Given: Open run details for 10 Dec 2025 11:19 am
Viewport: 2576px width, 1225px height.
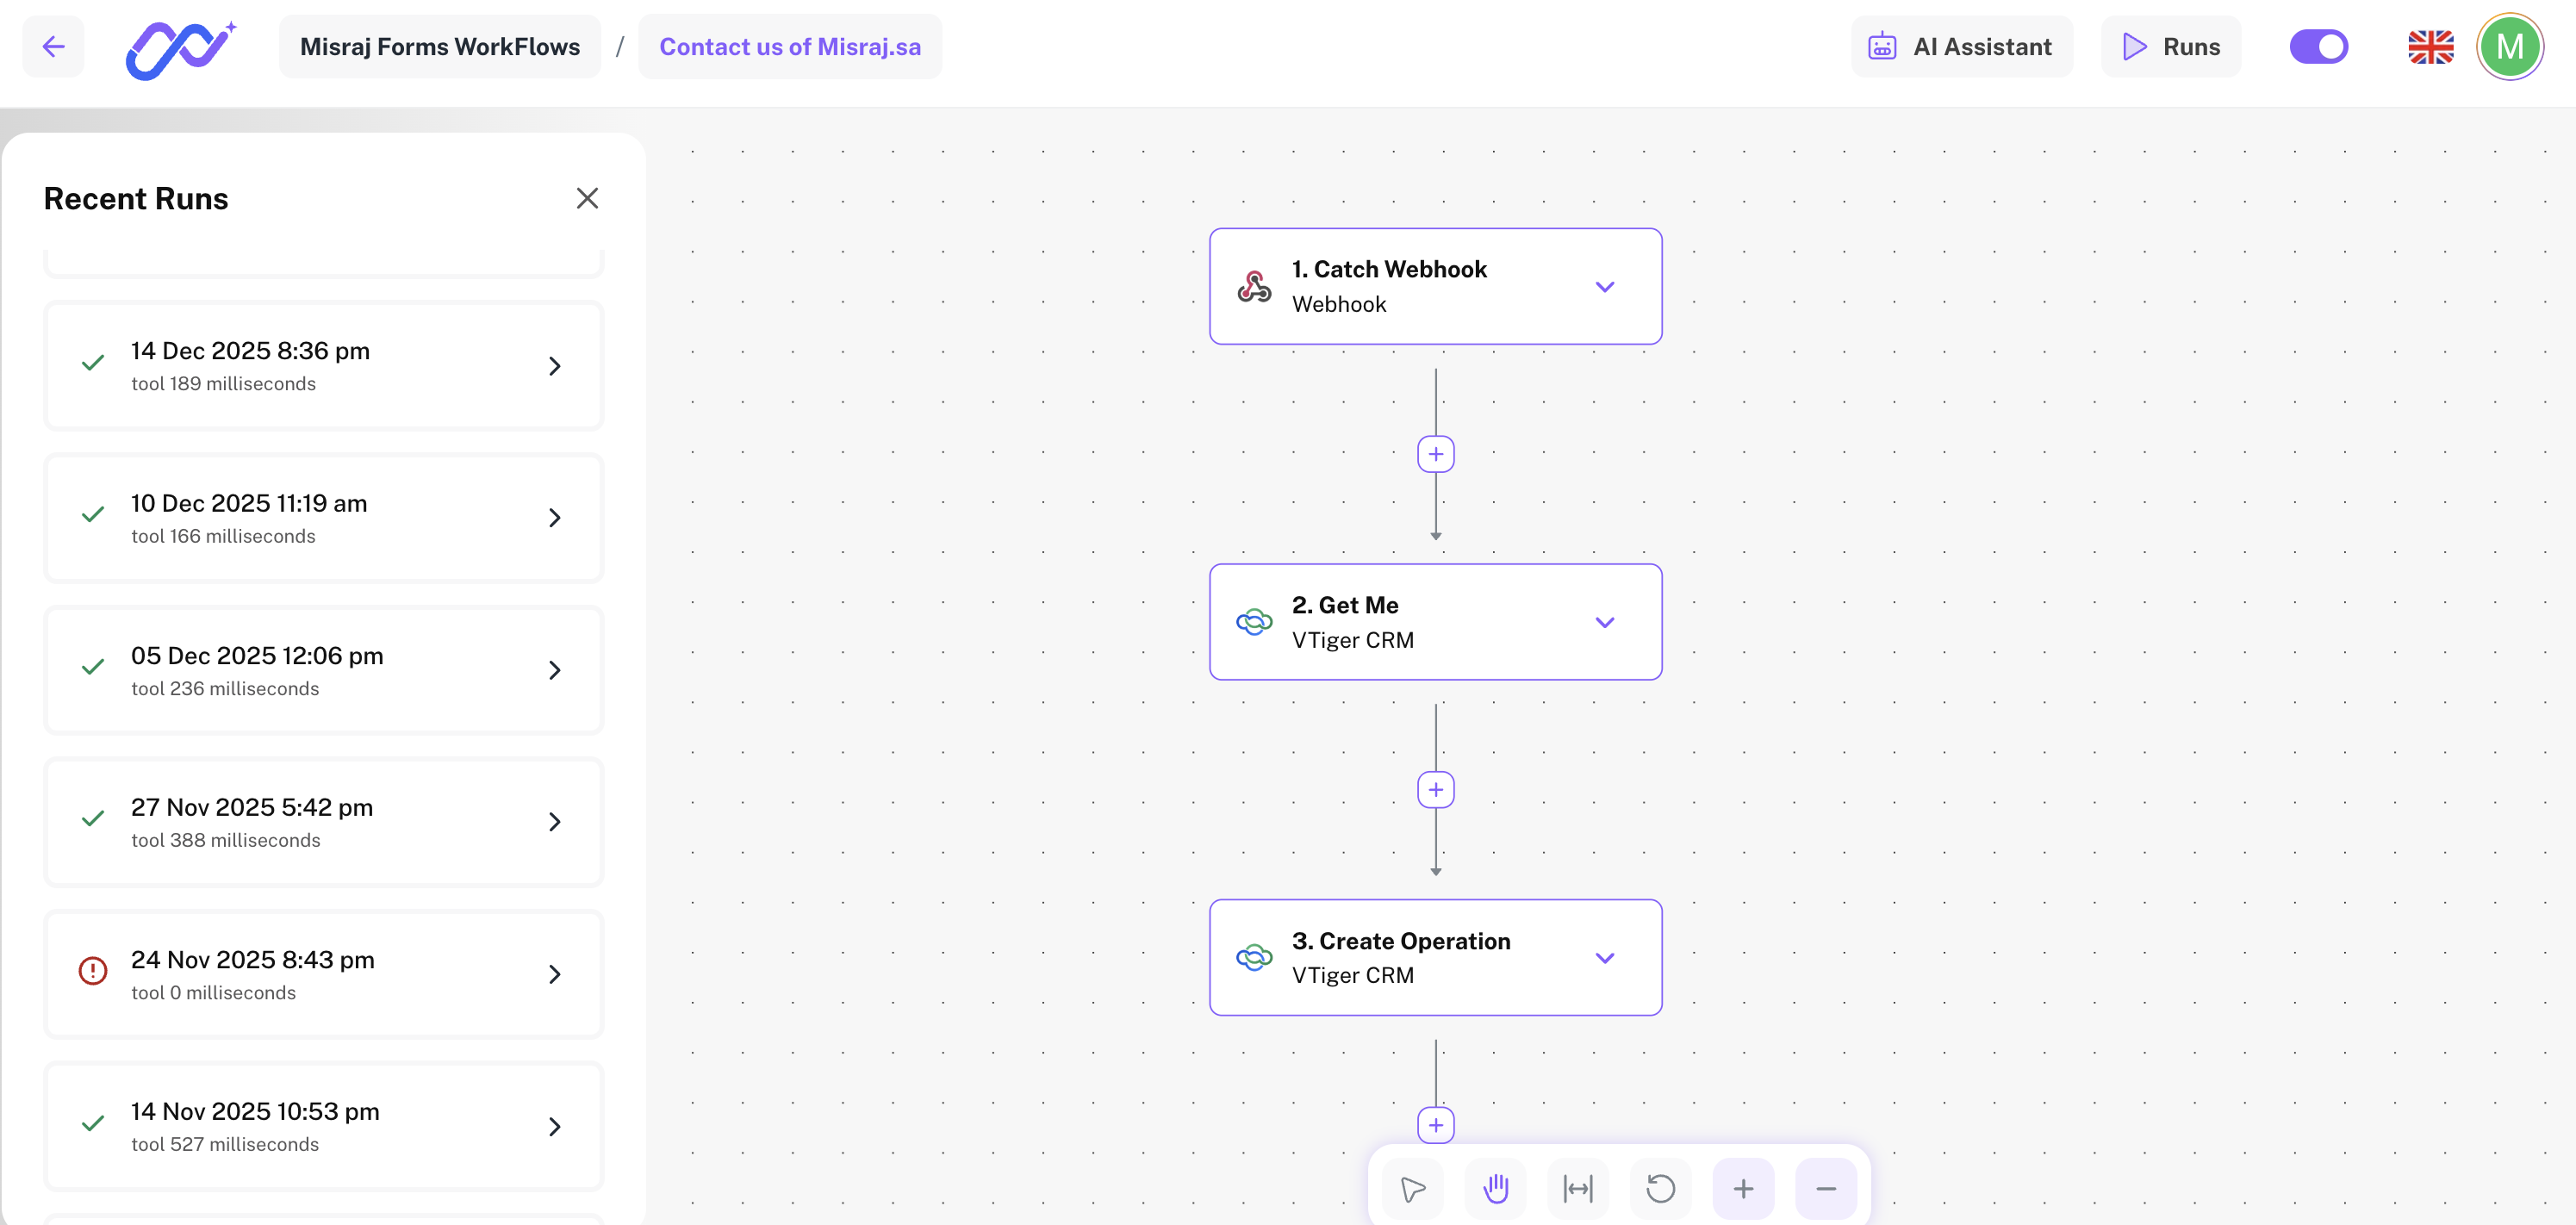Looking at the screenshot, I should coord(324,518).
